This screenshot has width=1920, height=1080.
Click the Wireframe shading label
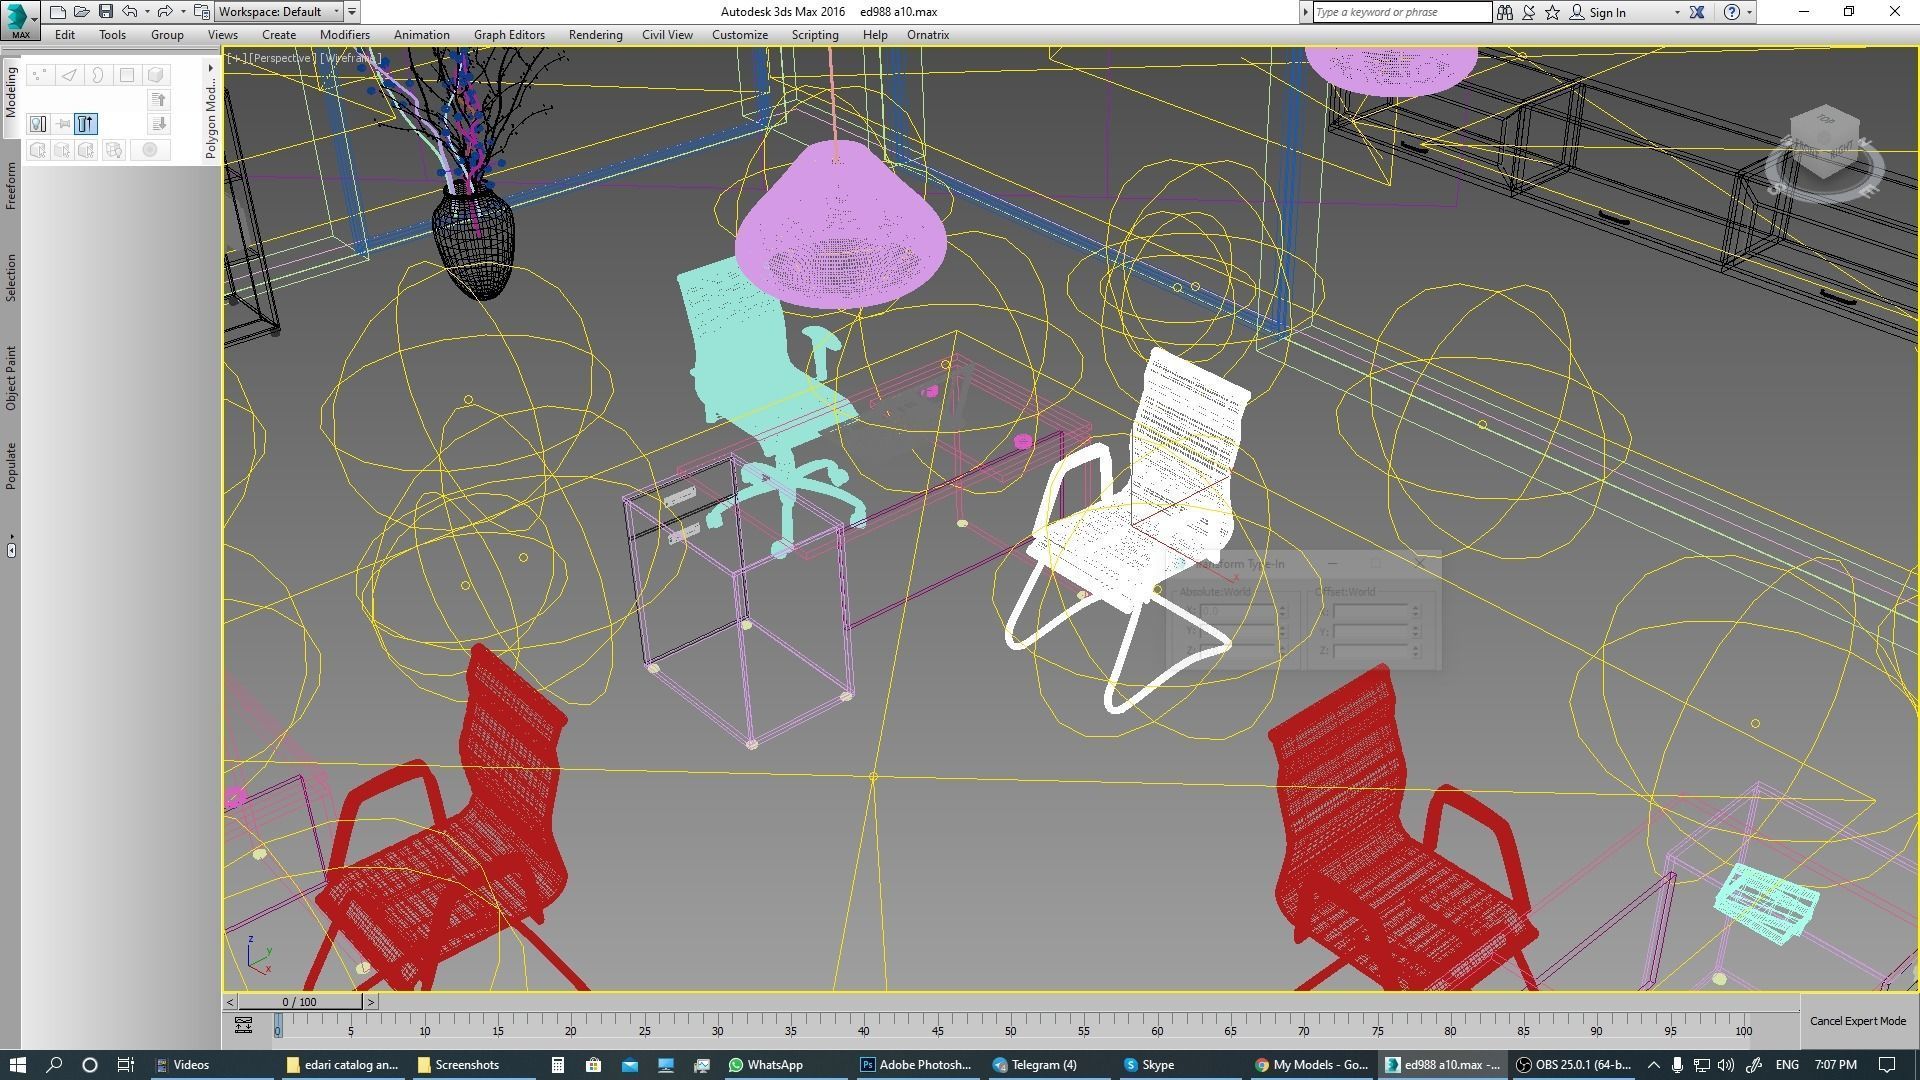click(350, 58)
